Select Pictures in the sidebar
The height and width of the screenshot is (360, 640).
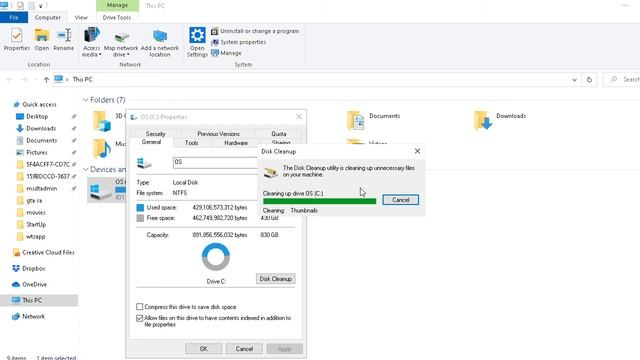(37, 152)
